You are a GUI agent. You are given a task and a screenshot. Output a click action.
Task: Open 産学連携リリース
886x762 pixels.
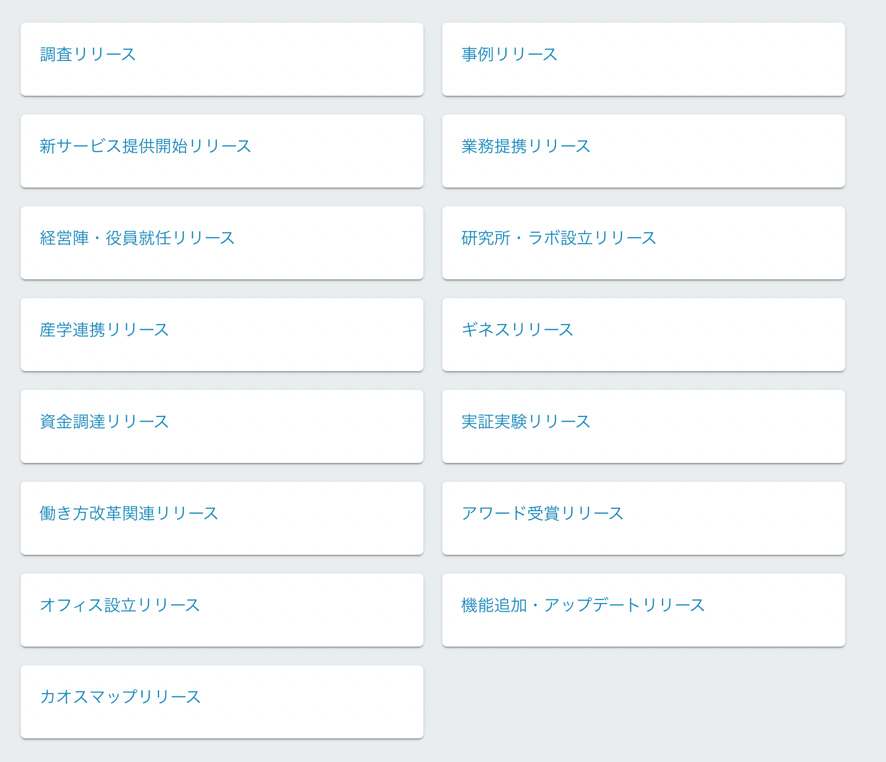click(x=105, y=330)
